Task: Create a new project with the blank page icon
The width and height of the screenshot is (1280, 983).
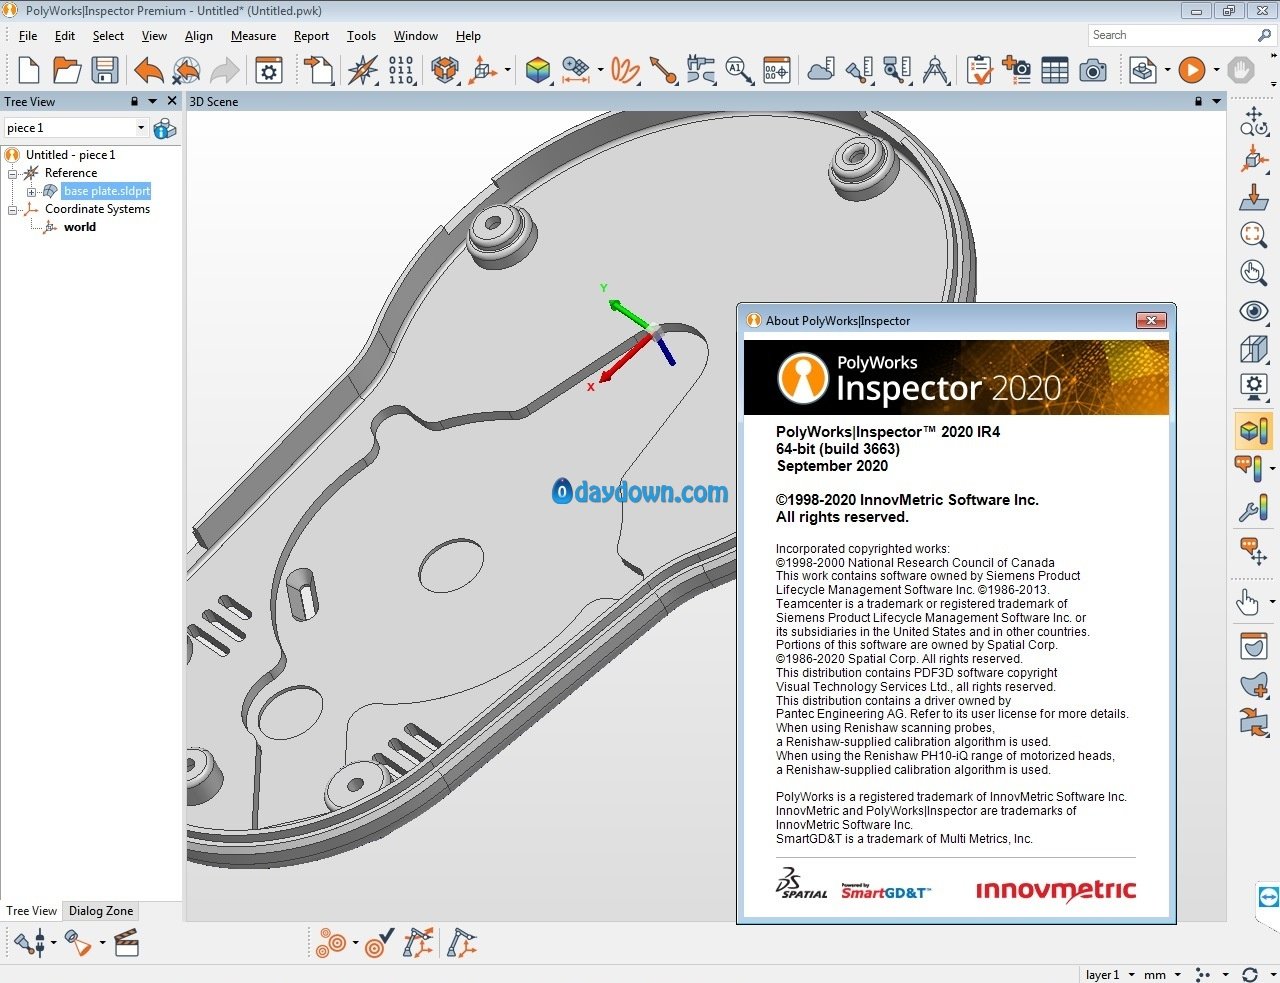Action: pyautogui.click(x=29, y=70)
